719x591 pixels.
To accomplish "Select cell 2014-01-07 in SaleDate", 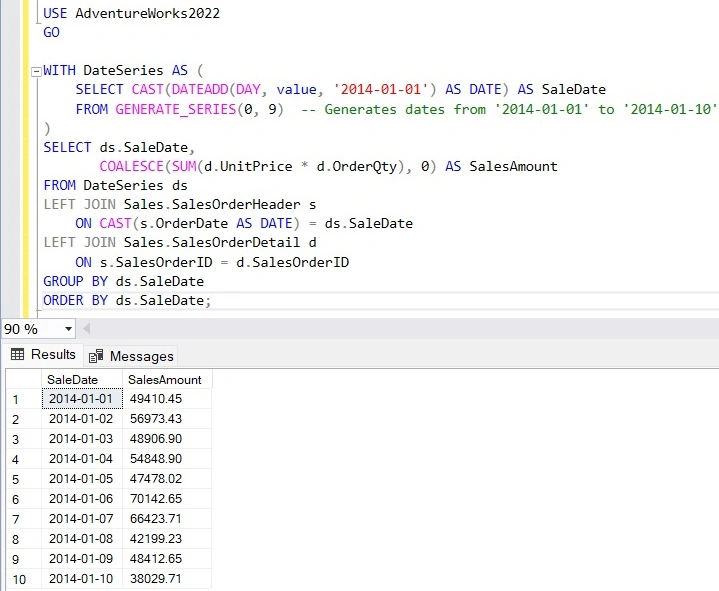I will 82,519.
